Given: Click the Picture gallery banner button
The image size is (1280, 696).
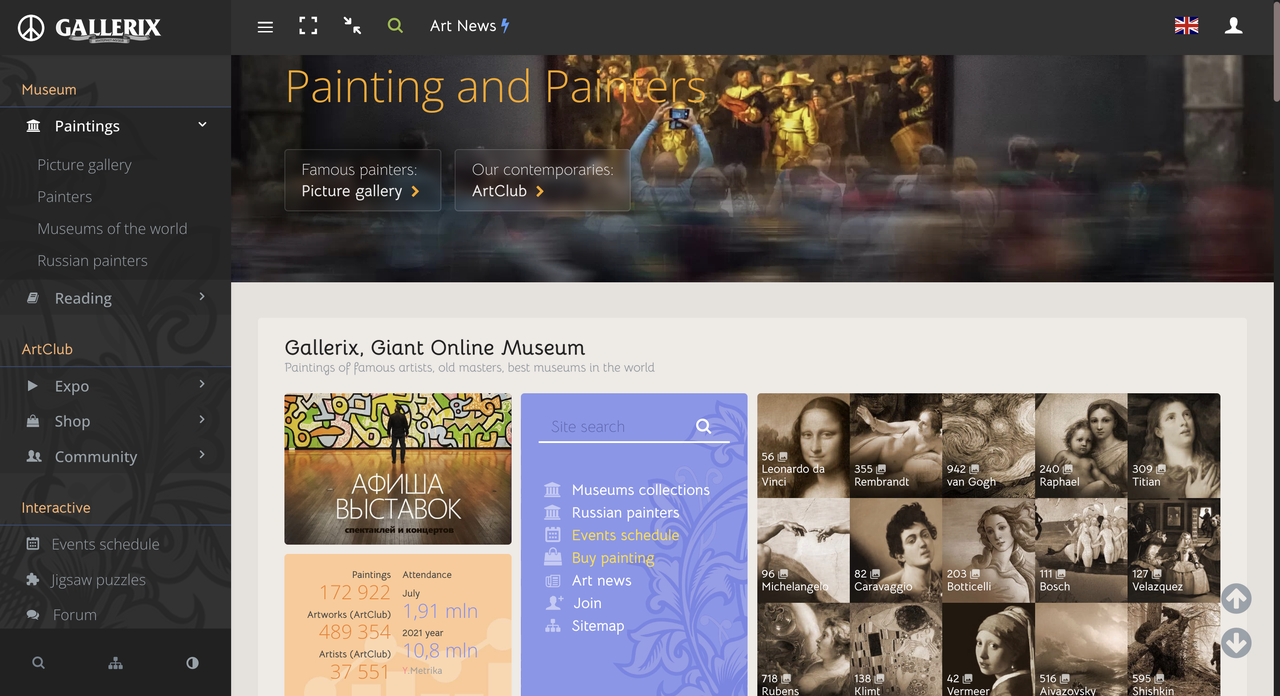Looking at the screenshot, I should pos(362,180).
